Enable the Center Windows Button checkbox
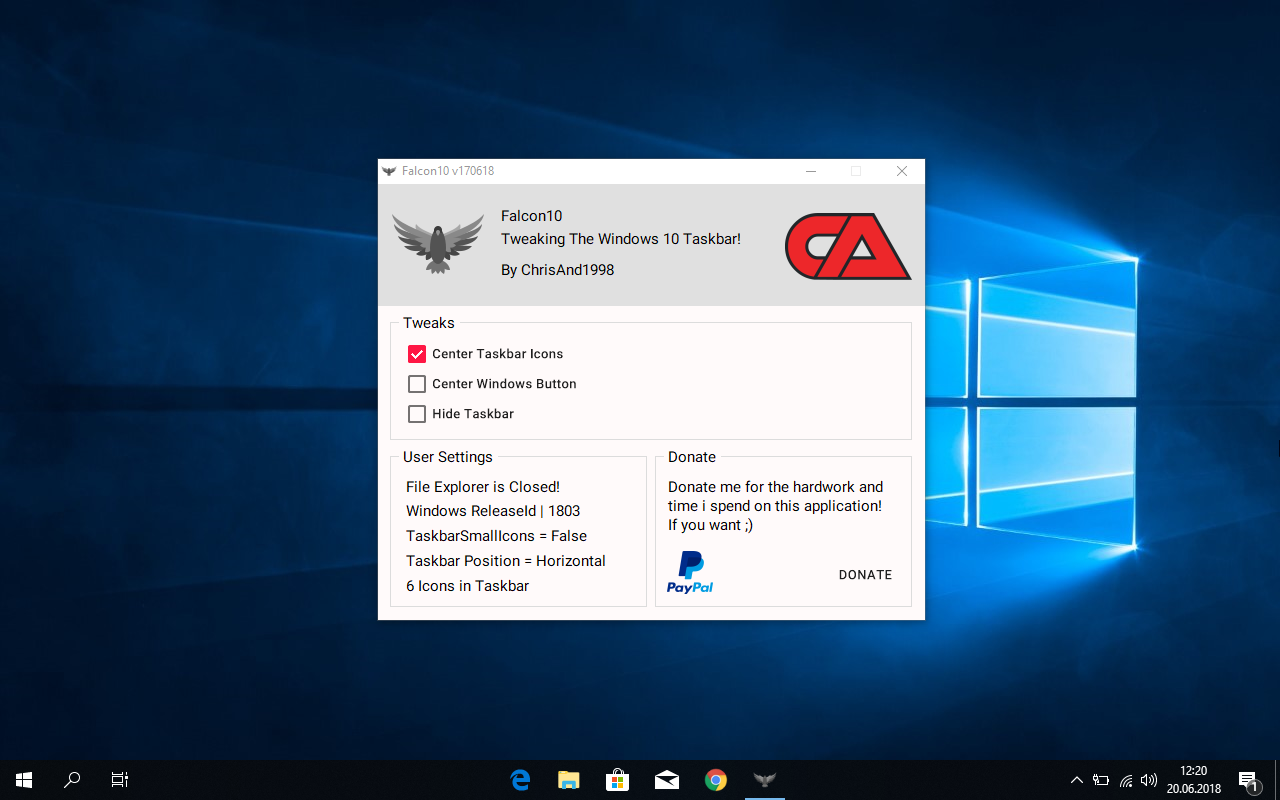Screen dimensions: 1280x800 click(417, 384)
